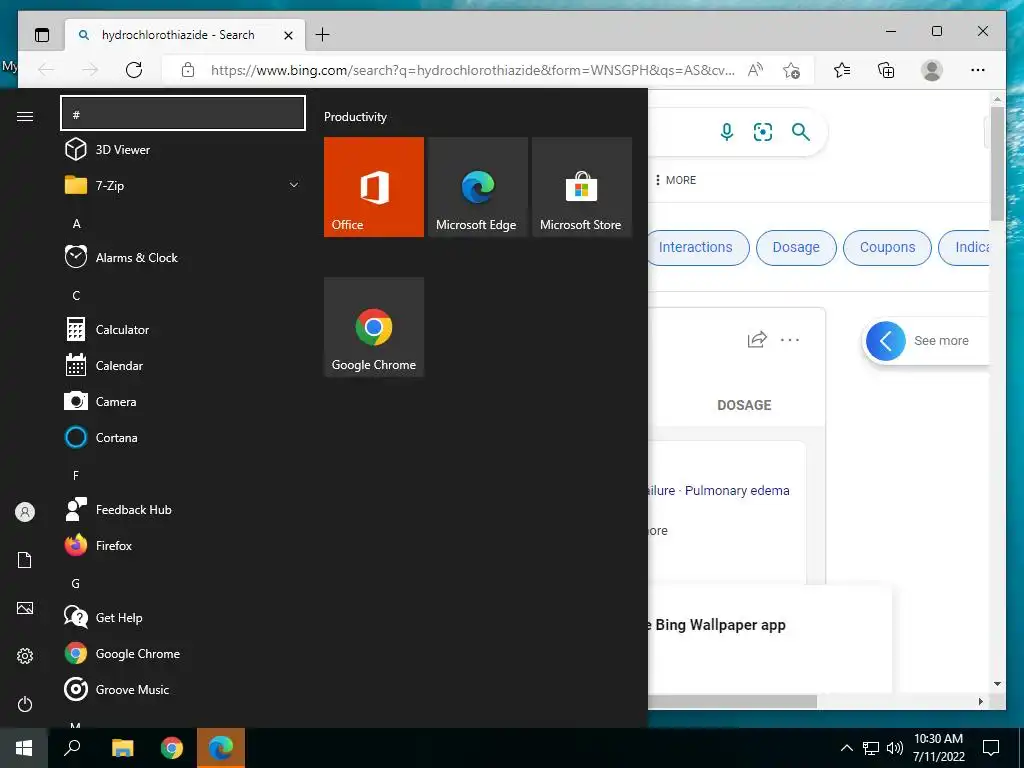Close the hydrochlorothiazide search tab
Screen dimensions: 1024x768
289,35
